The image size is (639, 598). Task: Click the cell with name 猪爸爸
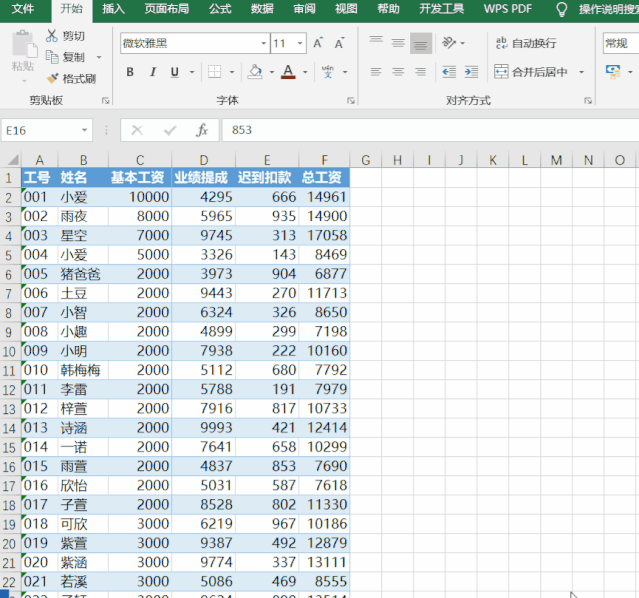tap(83, 274)
